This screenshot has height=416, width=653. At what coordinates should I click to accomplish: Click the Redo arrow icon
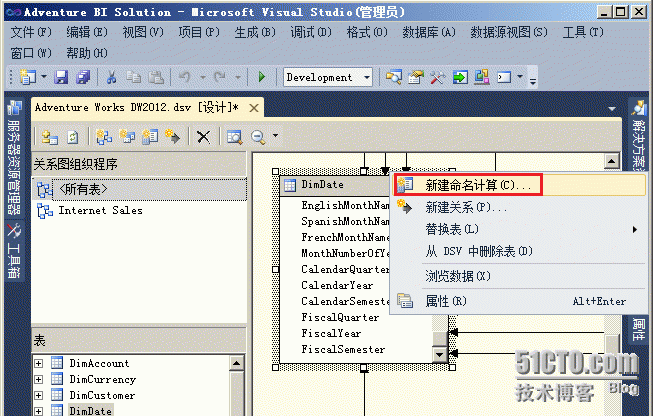point(220,77)
